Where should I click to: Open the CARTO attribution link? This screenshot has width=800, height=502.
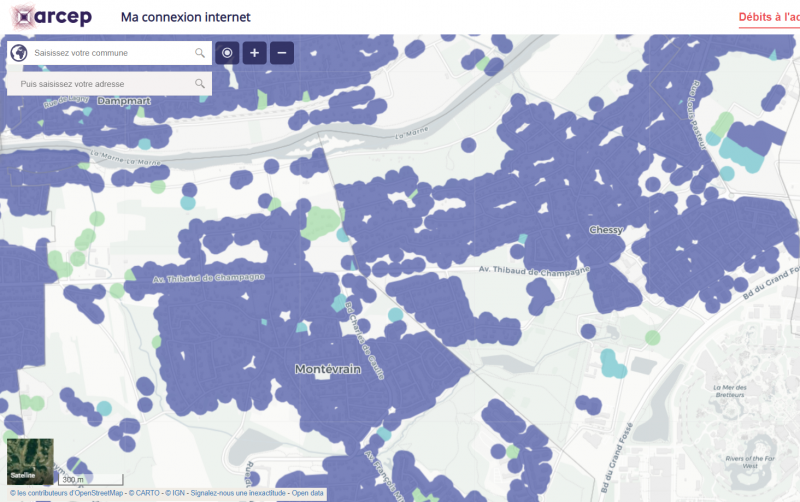pyautogui.click(x=144, y=493)
